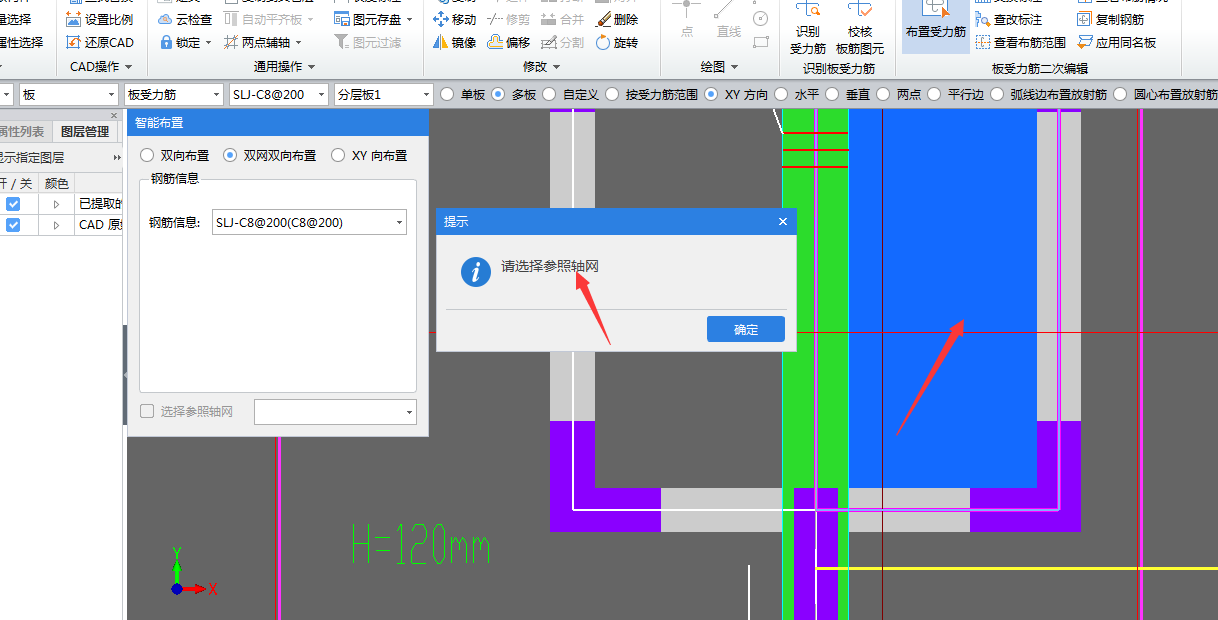Choose 双向布置 in 智能布置 dialog

(175, 155)
